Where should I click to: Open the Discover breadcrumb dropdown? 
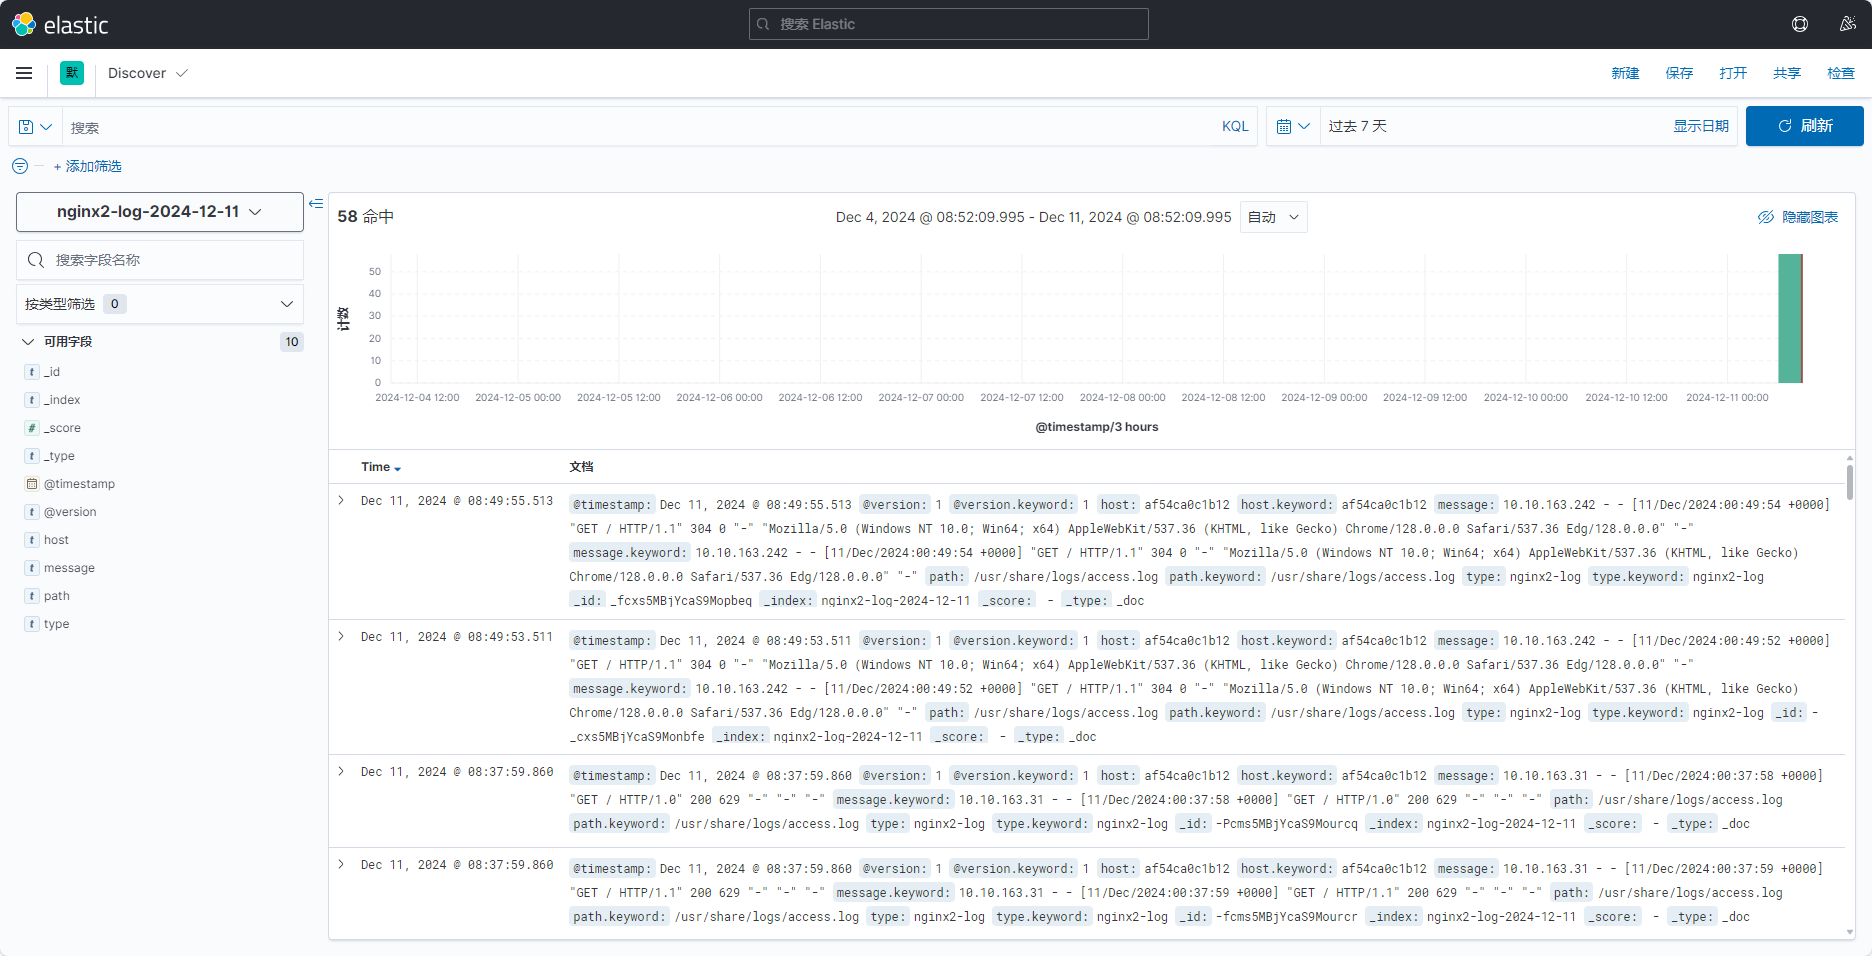(x=148, y=73)
